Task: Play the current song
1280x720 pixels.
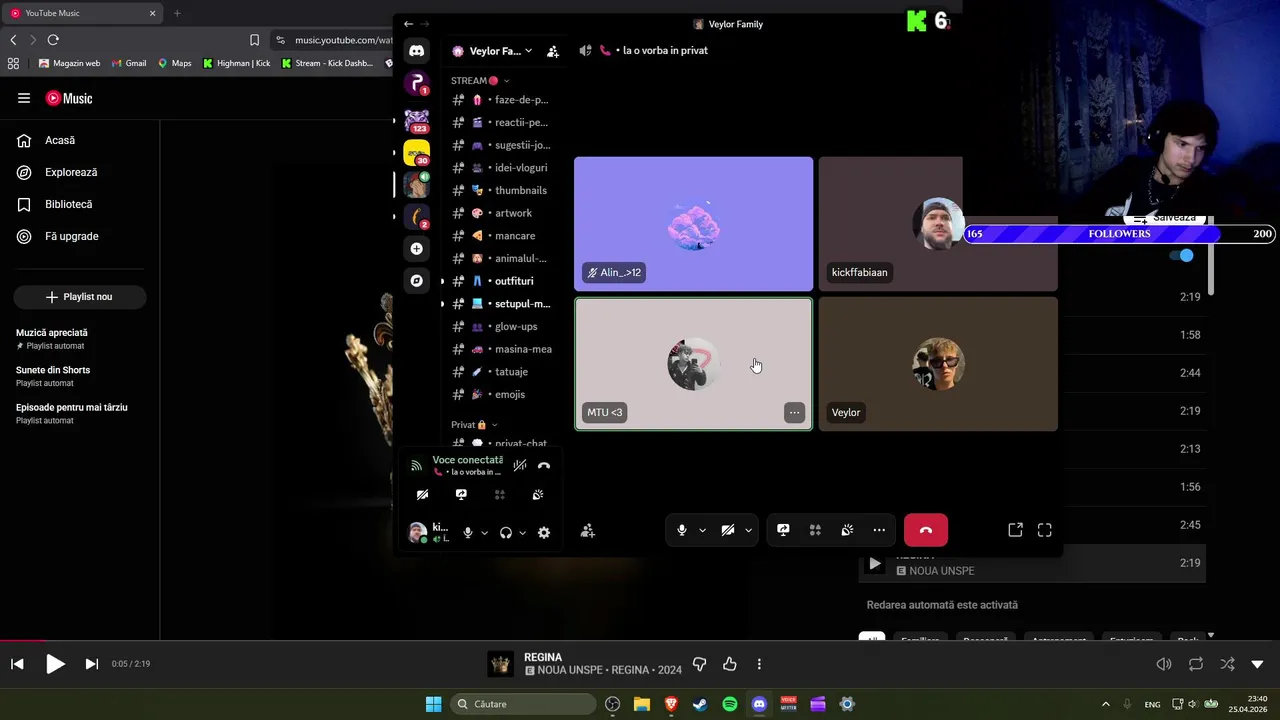Action: 55,664
